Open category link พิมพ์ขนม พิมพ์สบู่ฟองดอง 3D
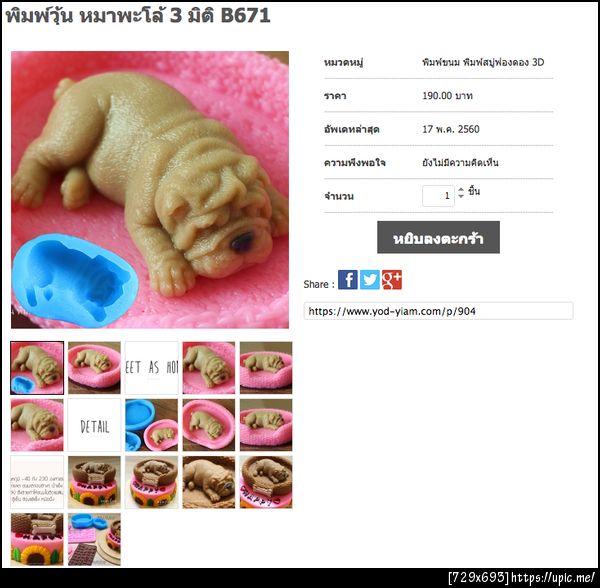 pos(483,62)
